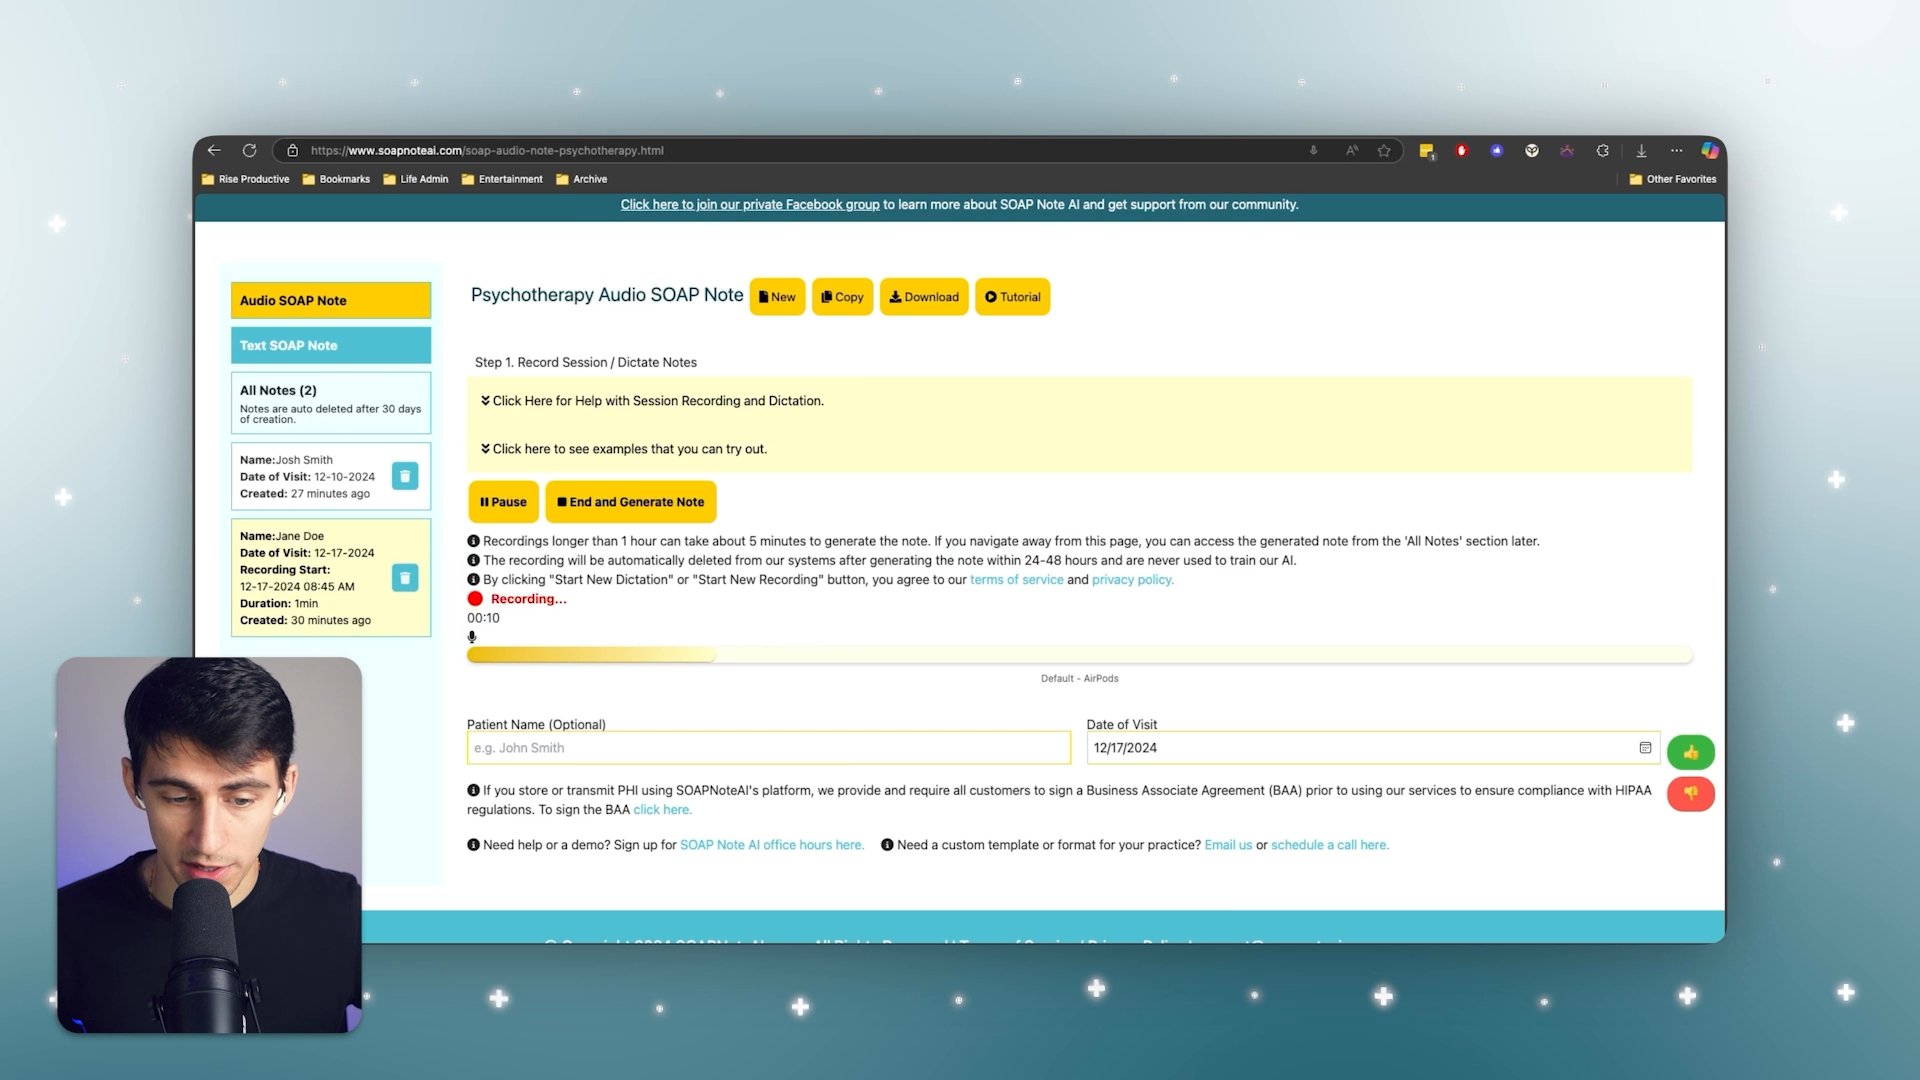The image size is (1920, 1080).
Task: Click the Patient Name input field
Action: point(768,748)
